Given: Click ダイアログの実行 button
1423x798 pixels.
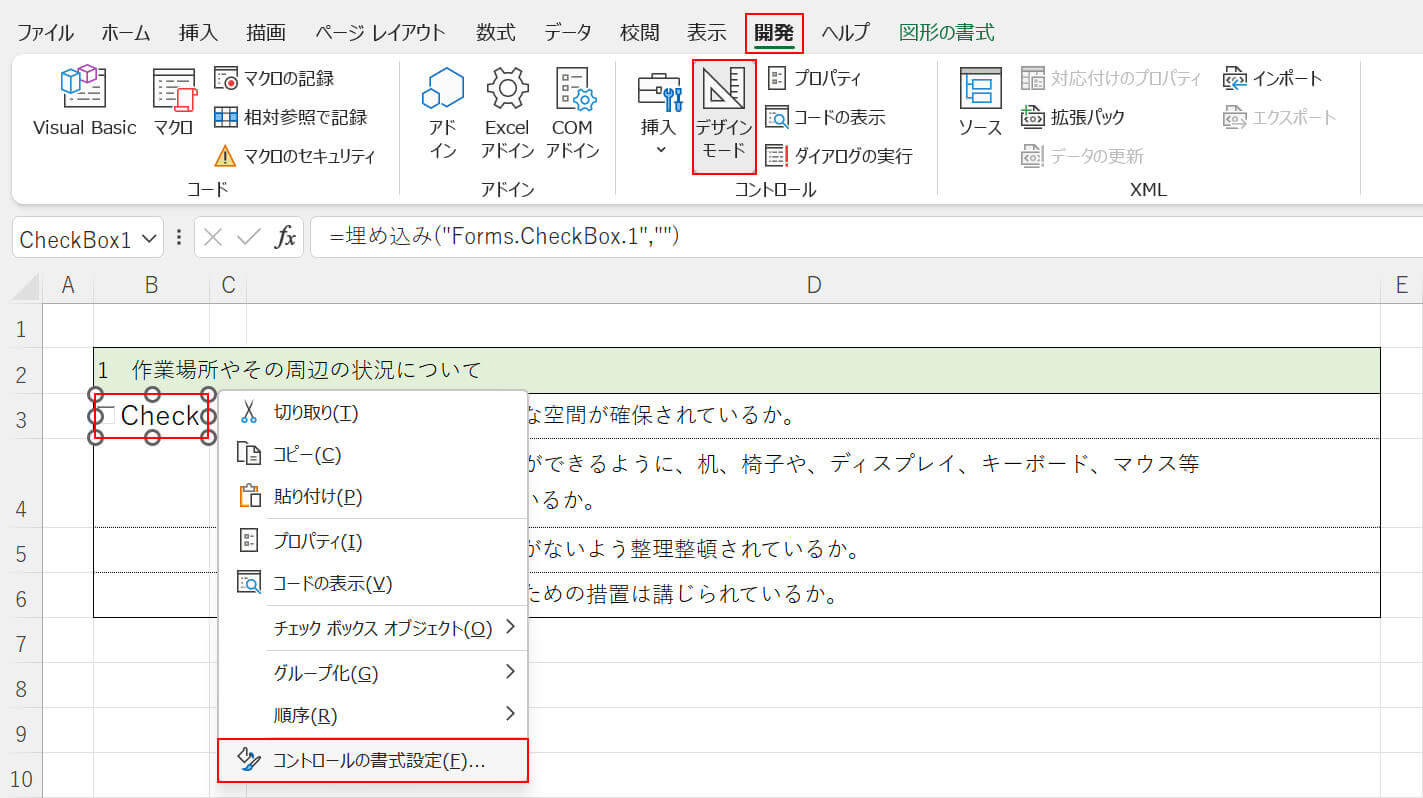Looking at the screenshot, I should (839, 156).
